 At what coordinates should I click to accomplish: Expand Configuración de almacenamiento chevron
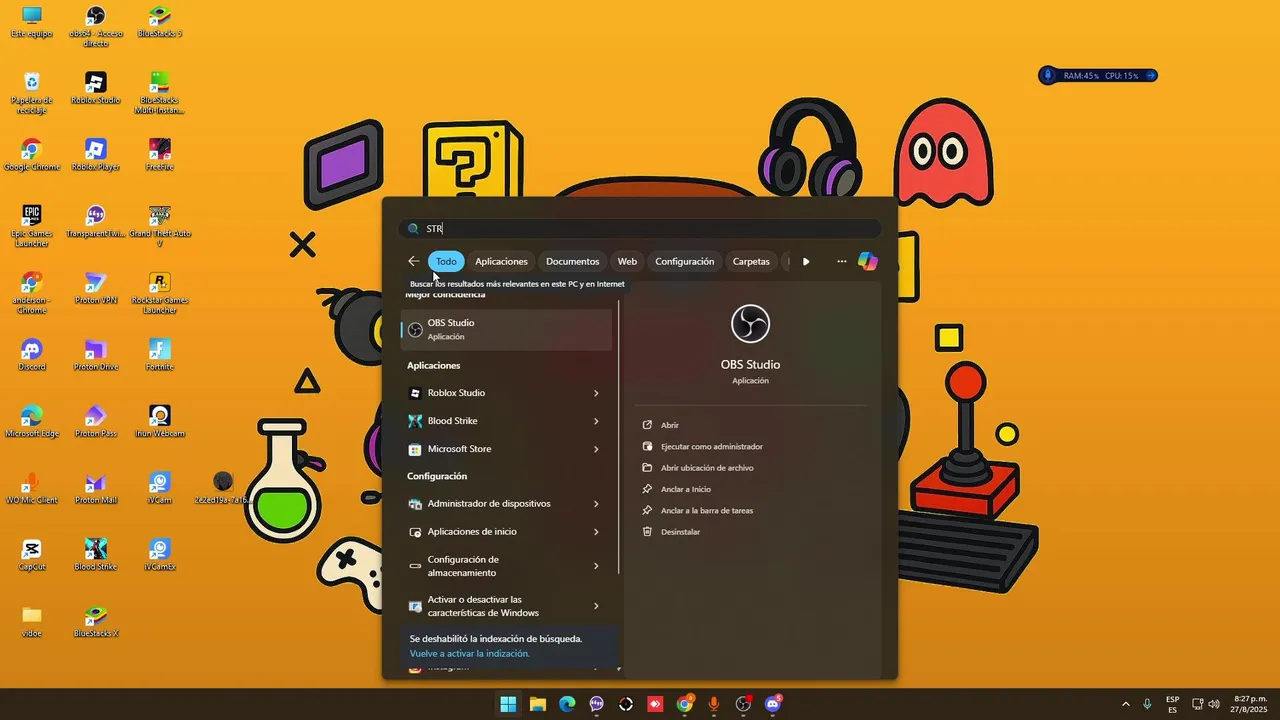[596, 566]
